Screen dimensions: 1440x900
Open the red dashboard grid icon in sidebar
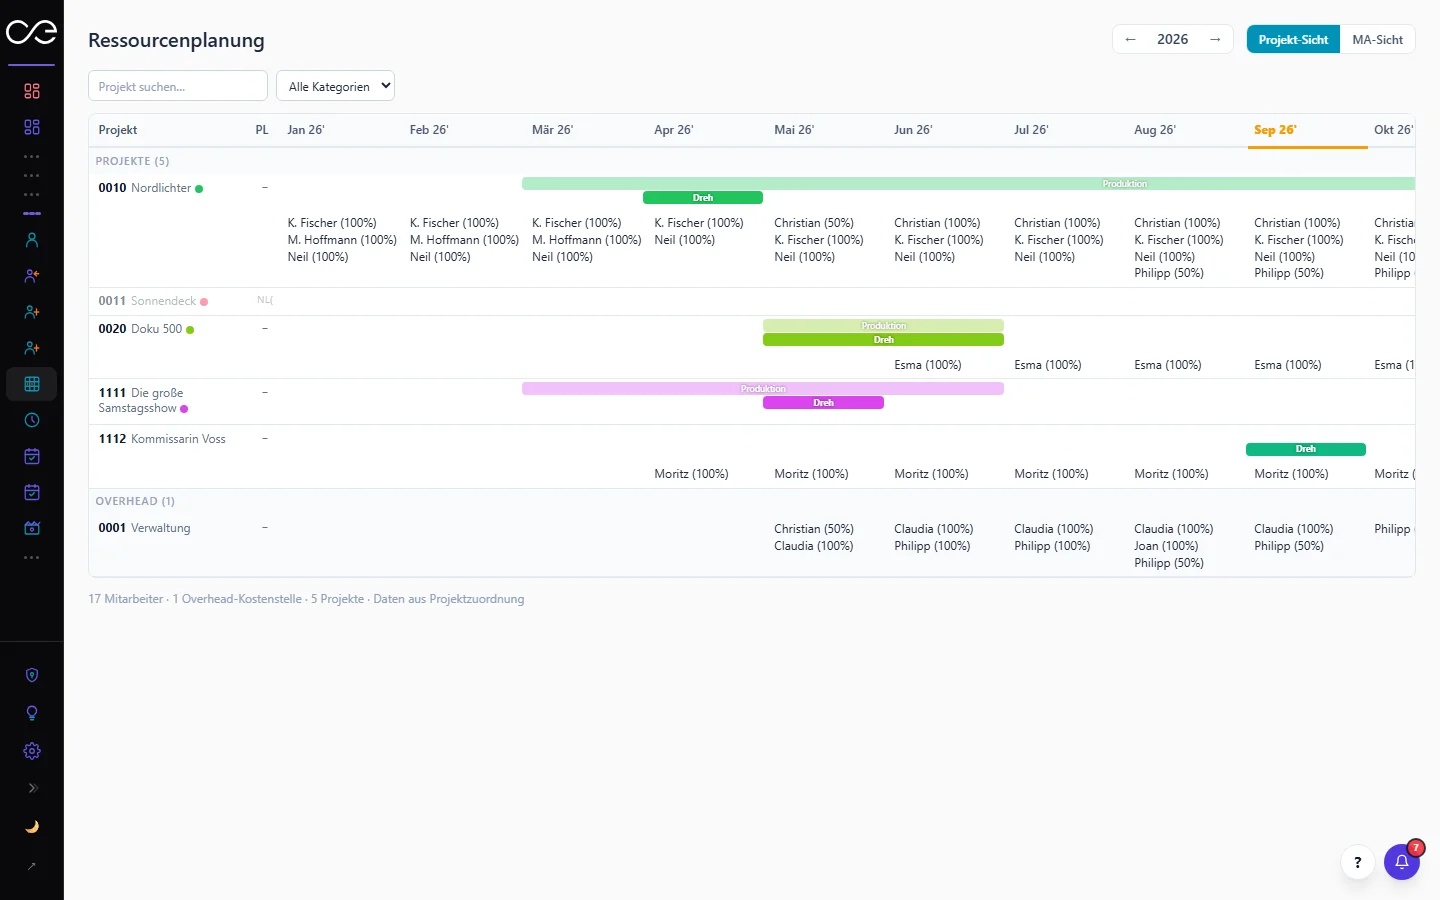(32, 91)
